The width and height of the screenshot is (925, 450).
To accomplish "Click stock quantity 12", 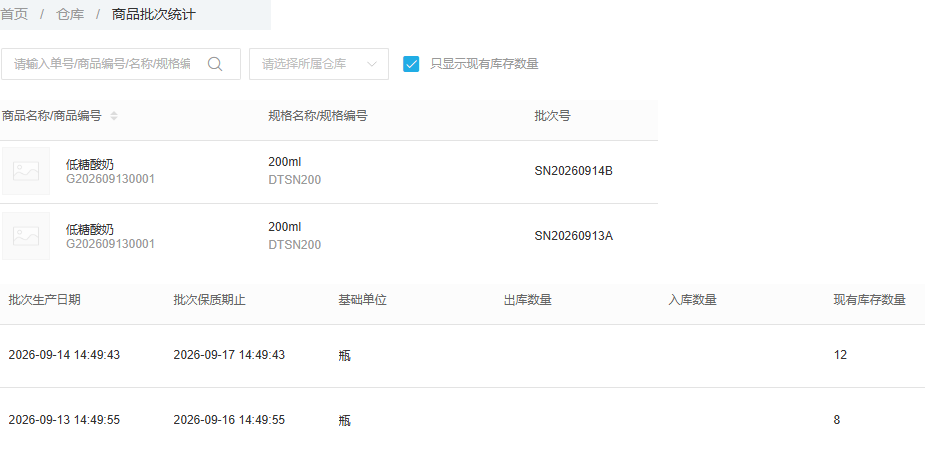I will (840, 355).
